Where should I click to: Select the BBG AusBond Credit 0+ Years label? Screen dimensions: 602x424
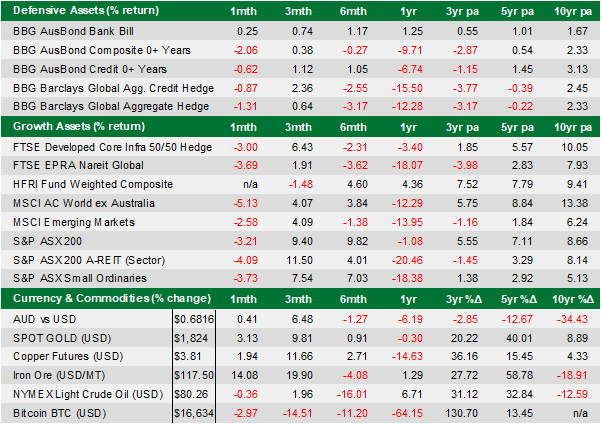pyautogui.click(x=74, y=70)
